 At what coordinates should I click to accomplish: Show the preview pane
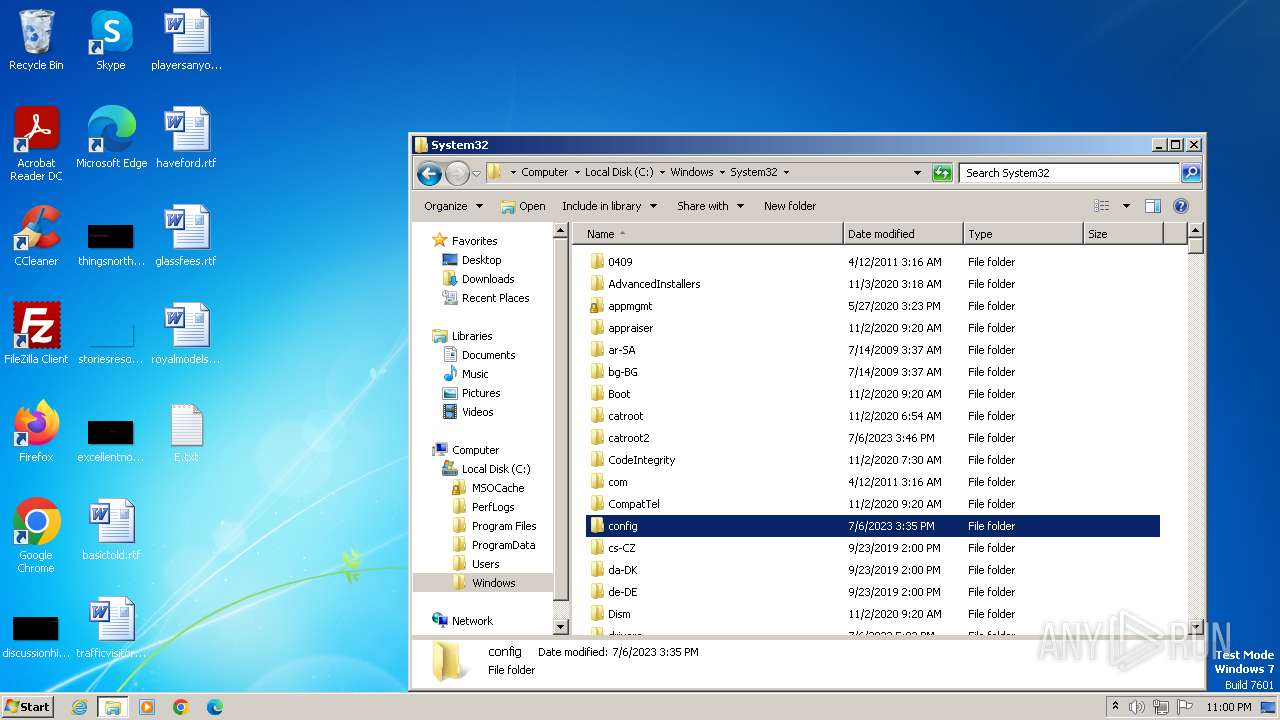[1152, 206]
